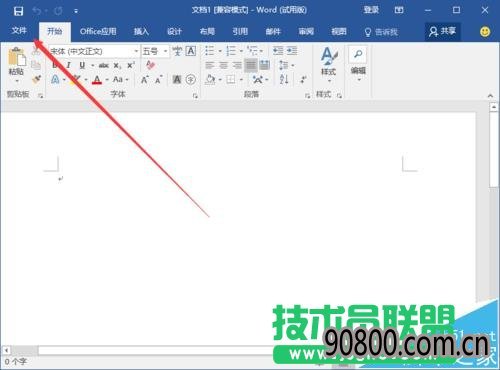The height and width of the screenshot is (370, 500).
Task: Click the numbered list icon
Action: tap(231, 51)
